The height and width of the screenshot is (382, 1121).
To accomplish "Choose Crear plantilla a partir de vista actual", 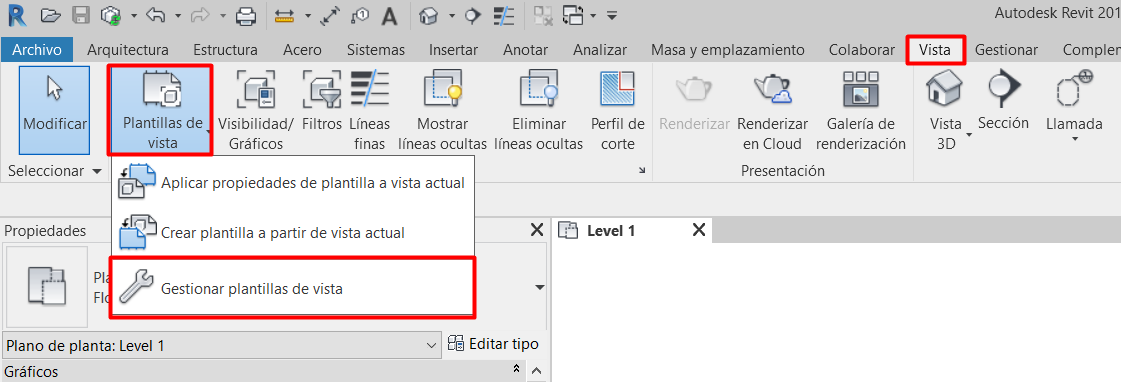I will point(293,232).
